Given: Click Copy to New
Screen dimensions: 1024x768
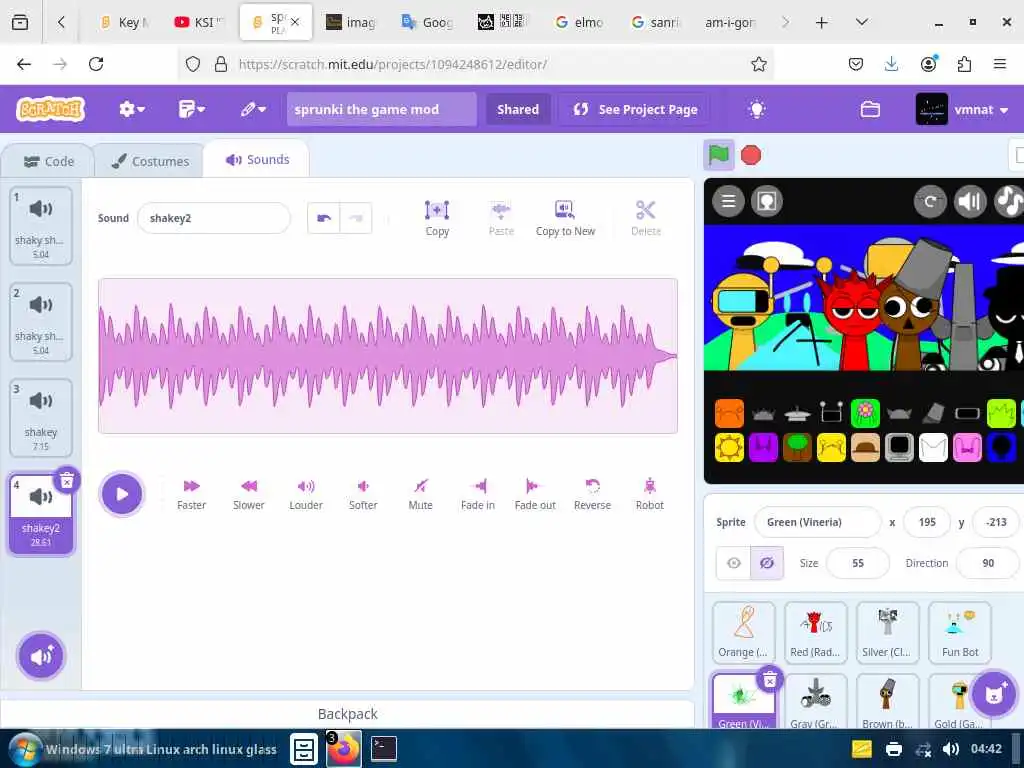Looking at the screenshot, I should [x=566, y=218].
